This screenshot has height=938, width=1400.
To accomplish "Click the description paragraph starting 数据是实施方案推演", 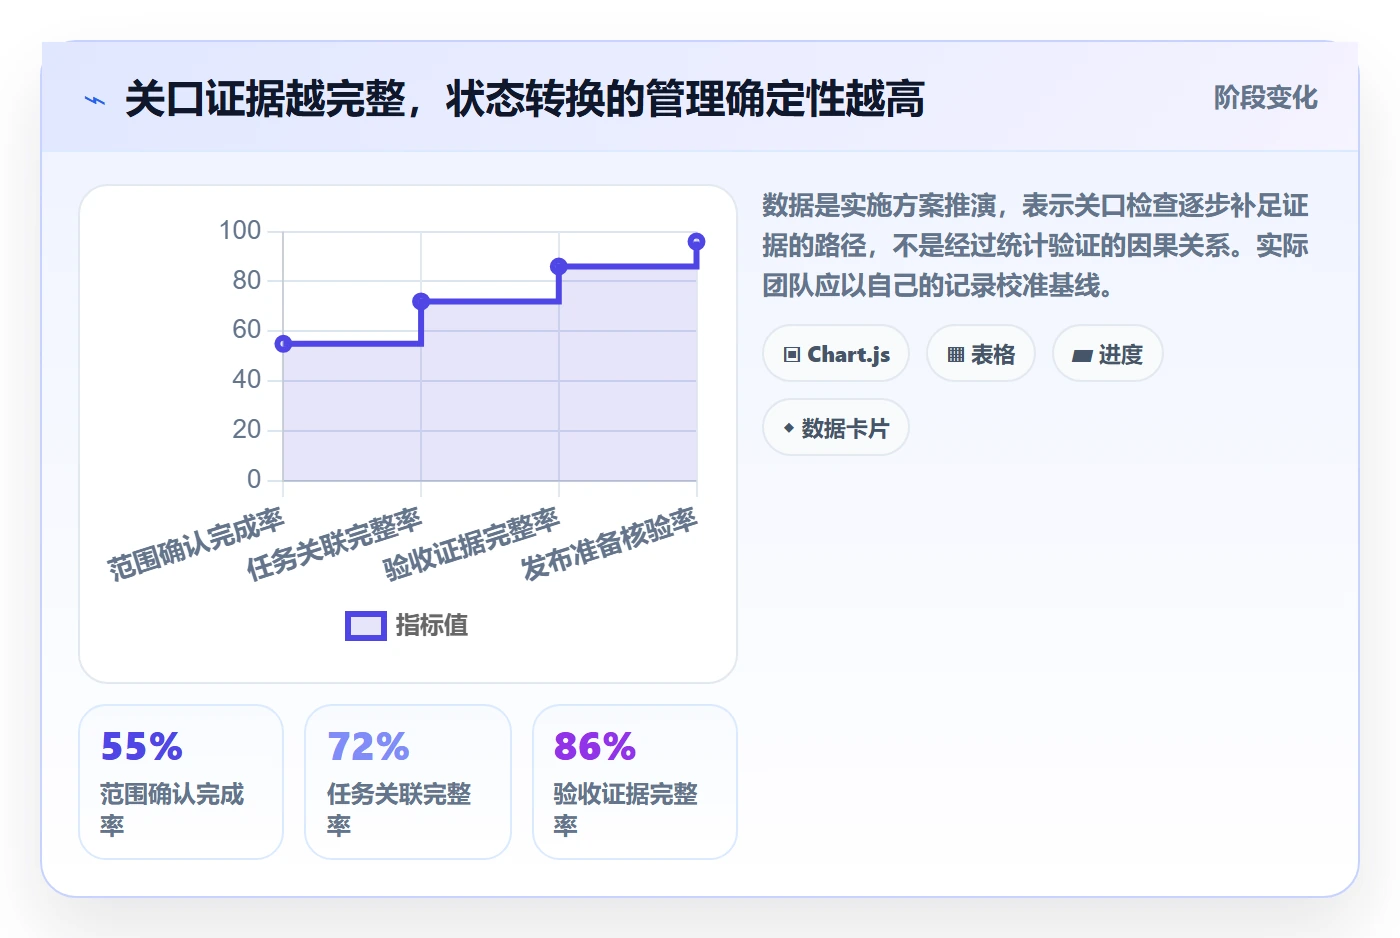I will [x=1036, y=246].
